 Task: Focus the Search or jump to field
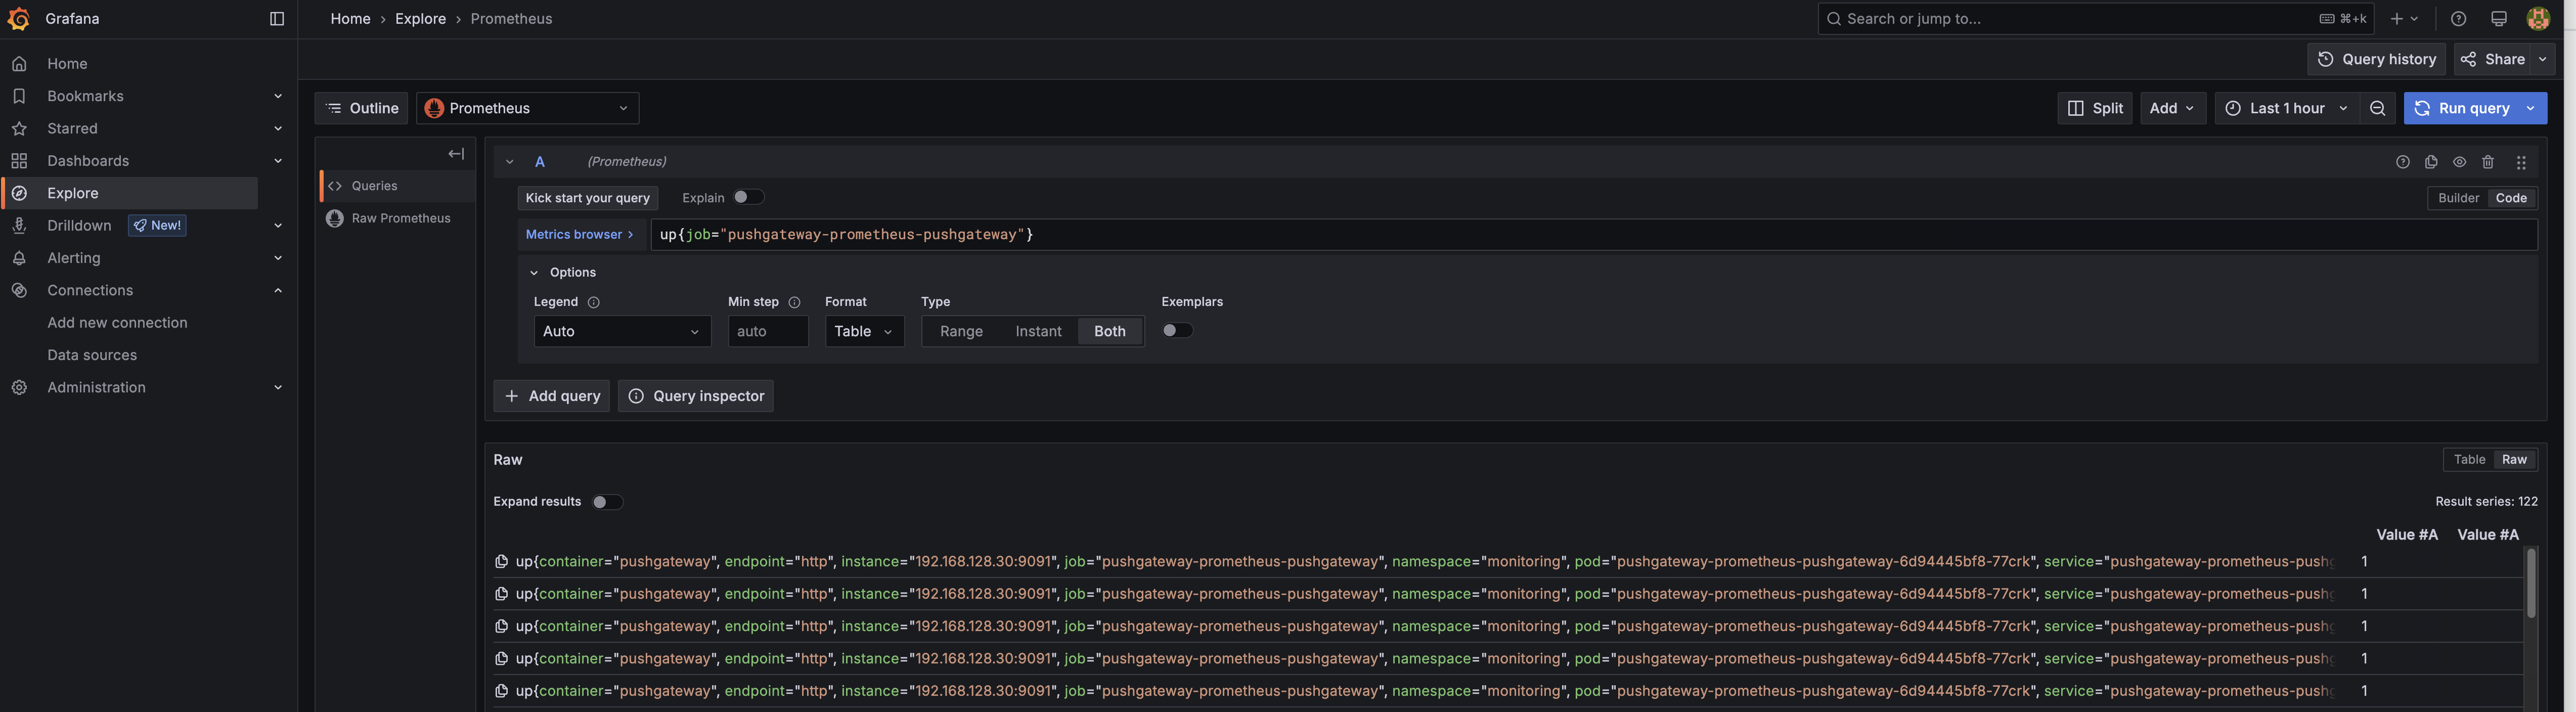(2096, 19)
